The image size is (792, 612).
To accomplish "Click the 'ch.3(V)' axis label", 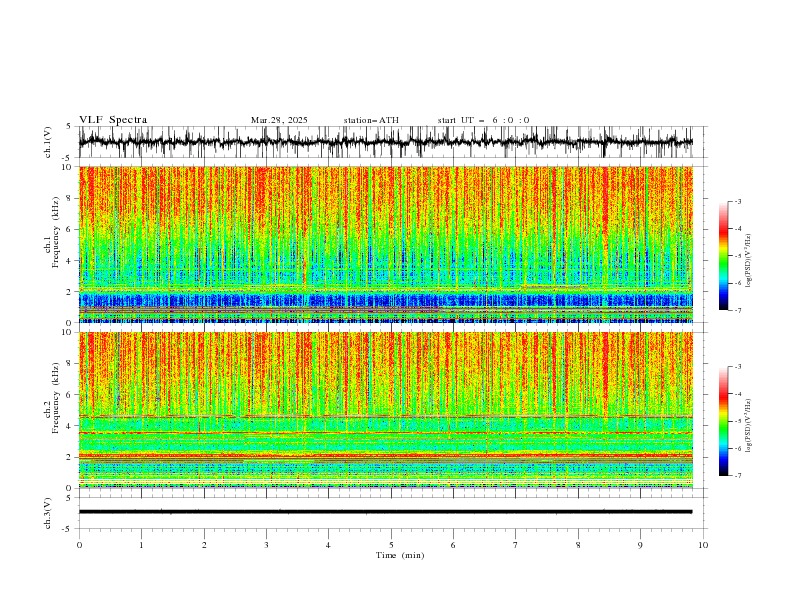I will (x=48, y=513).
